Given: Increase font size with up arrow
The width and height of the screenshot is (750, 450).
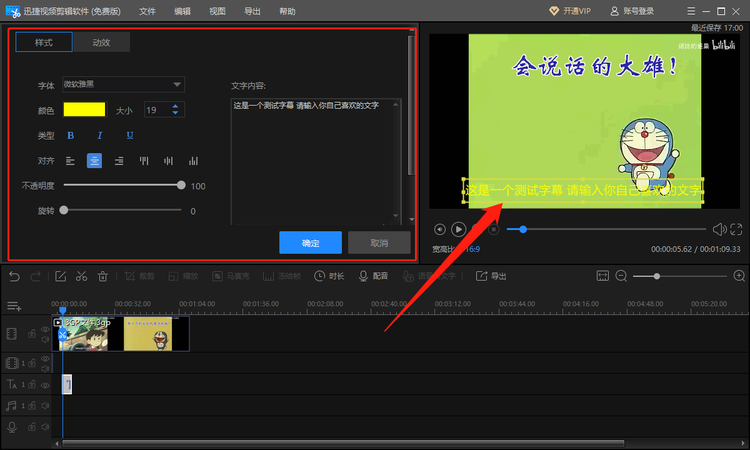Looking at the screenshot, I should click(x=176, y=107).
